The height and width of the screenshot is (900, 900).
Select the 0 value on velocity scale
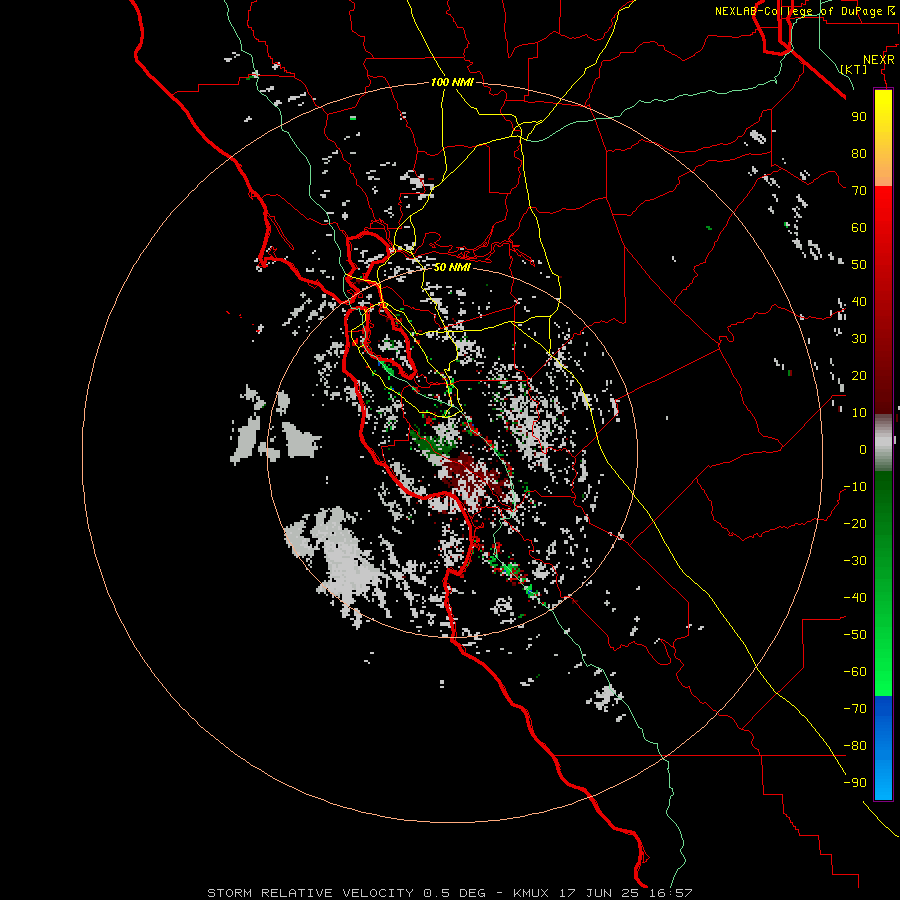(863, 450)
